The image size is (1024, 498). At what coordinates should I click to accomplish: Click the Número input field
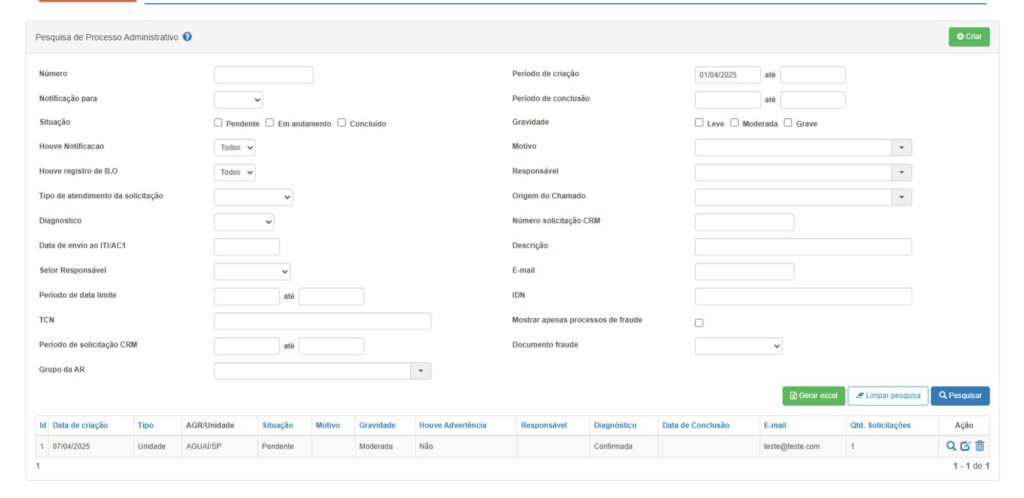(x=263, y=75)
